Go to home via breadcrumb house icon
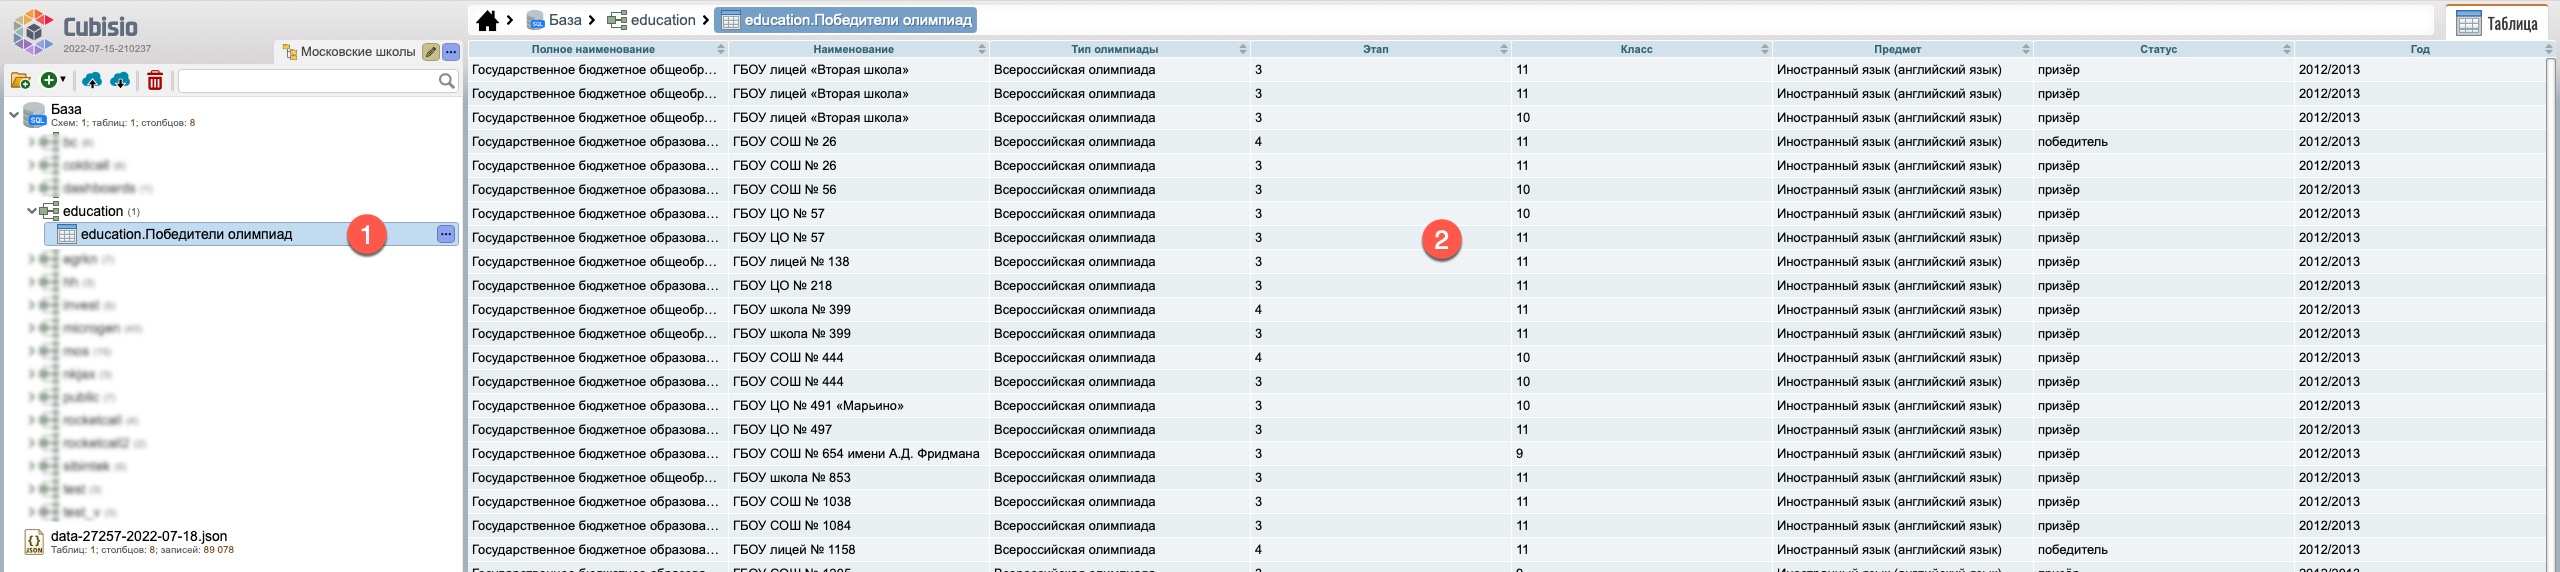Viewport: 2560px width, 572px height. point(487,20)
